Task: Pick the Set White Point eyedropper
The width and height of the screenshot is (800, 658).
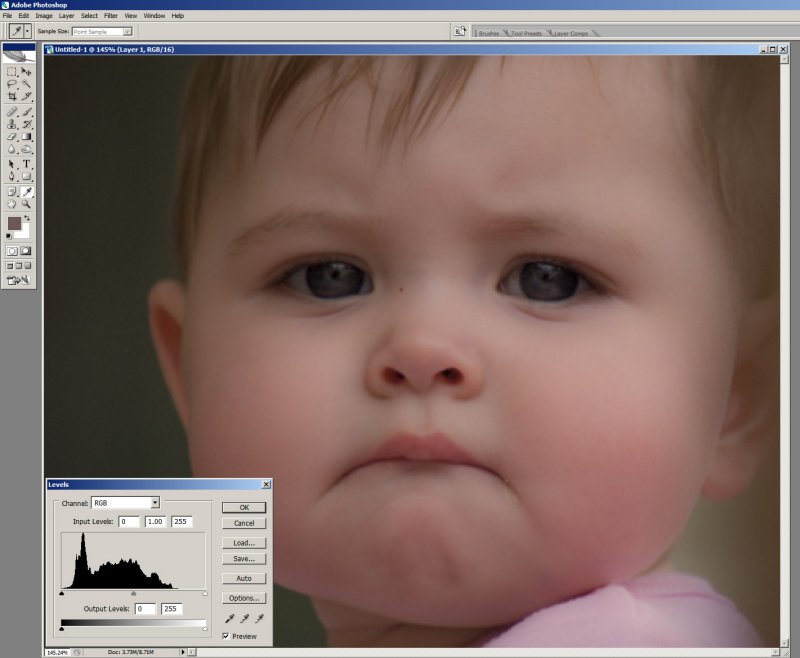Action: pos(259,619)
